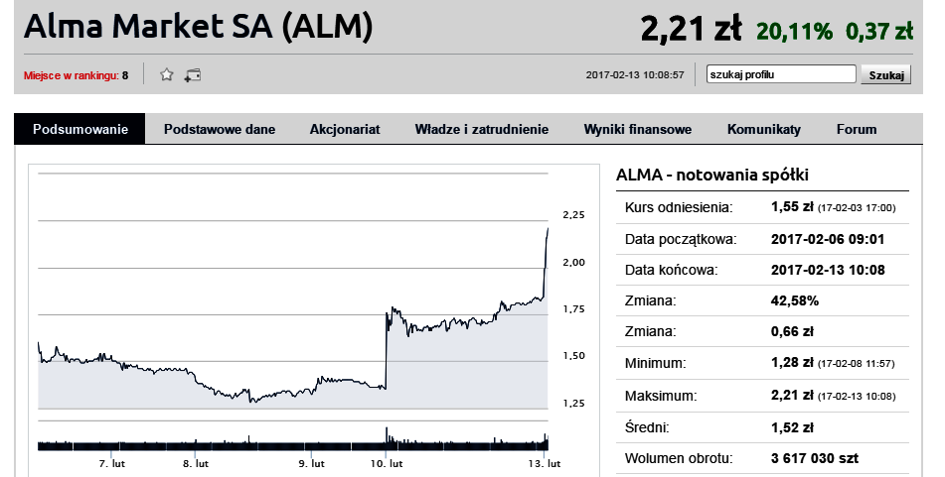The image size is (945, 477).
Task: Click the volume bars below the chart
Action: 293,443
